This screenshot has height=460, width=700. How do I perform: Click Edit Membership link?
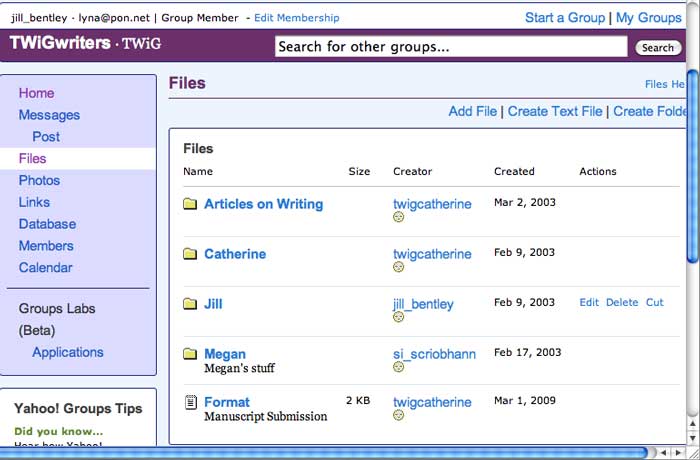(x=297, y=18)
